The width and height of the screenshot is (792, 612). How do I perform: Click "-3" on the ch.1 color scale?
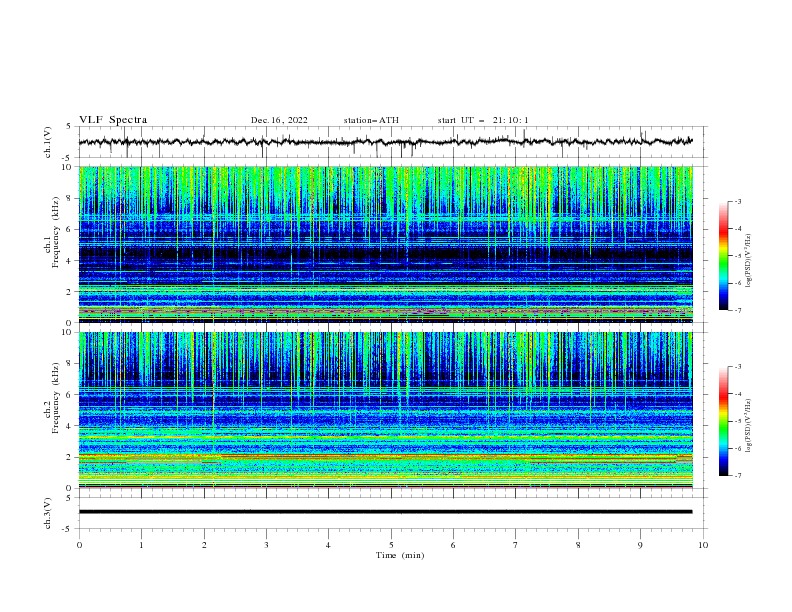(x=737, y=201)
